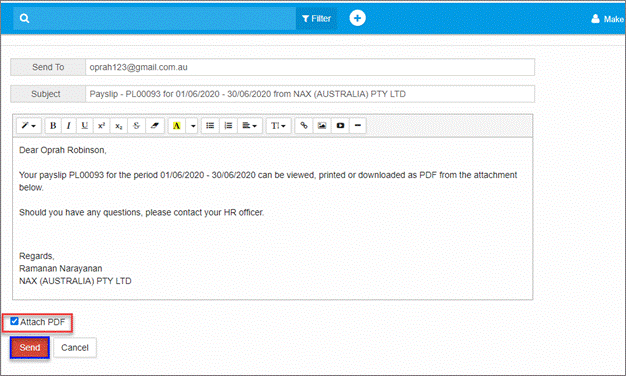Image resolution: width=626 pixels, height=376 pixels.
Task: Click the insert video icon
Action: coord(340,126)
